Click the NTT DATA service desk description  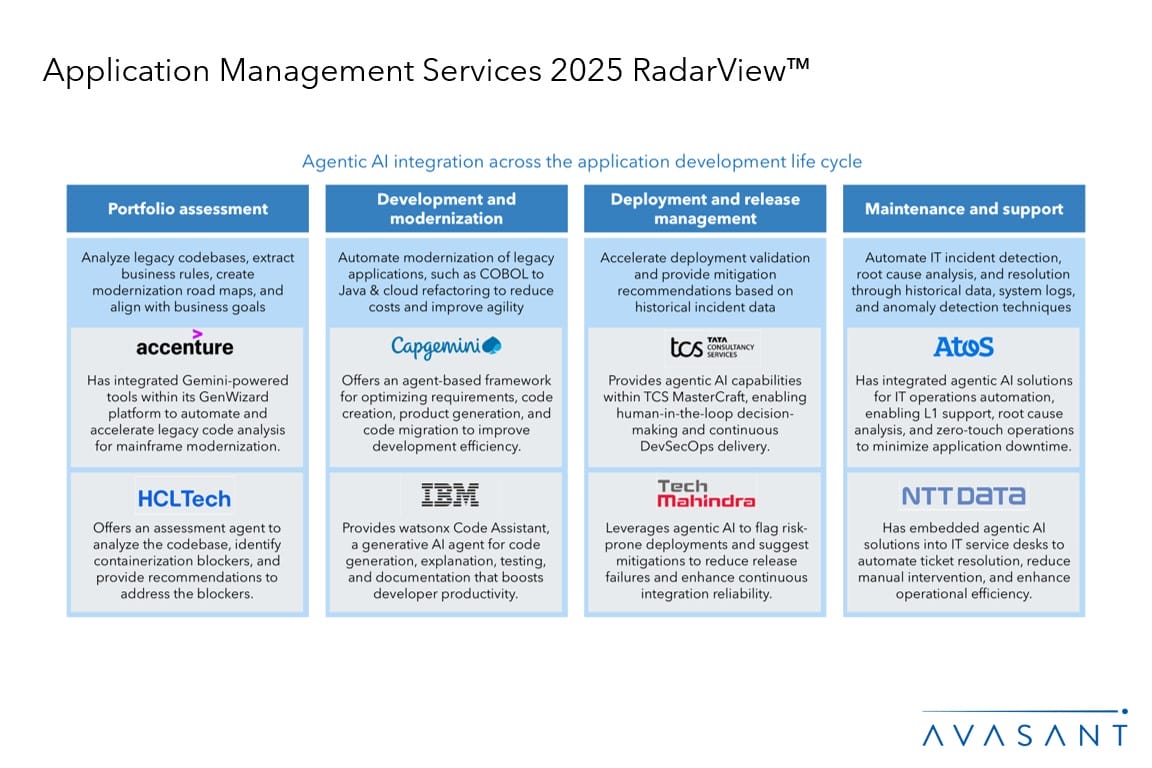963,561
